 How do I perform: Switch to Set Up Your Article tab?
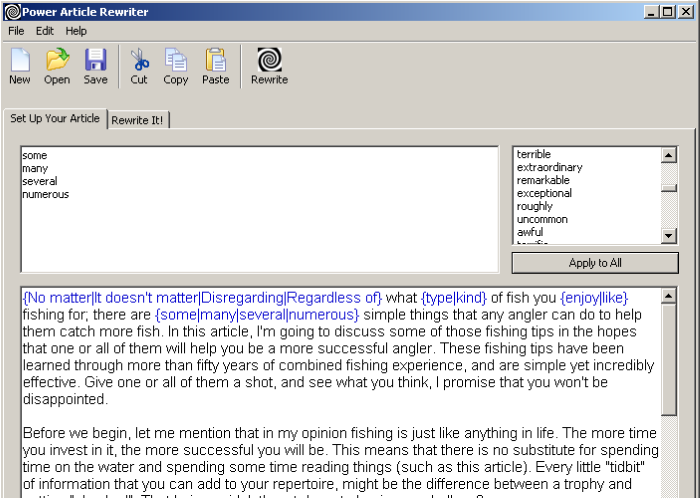click(55, 118)
